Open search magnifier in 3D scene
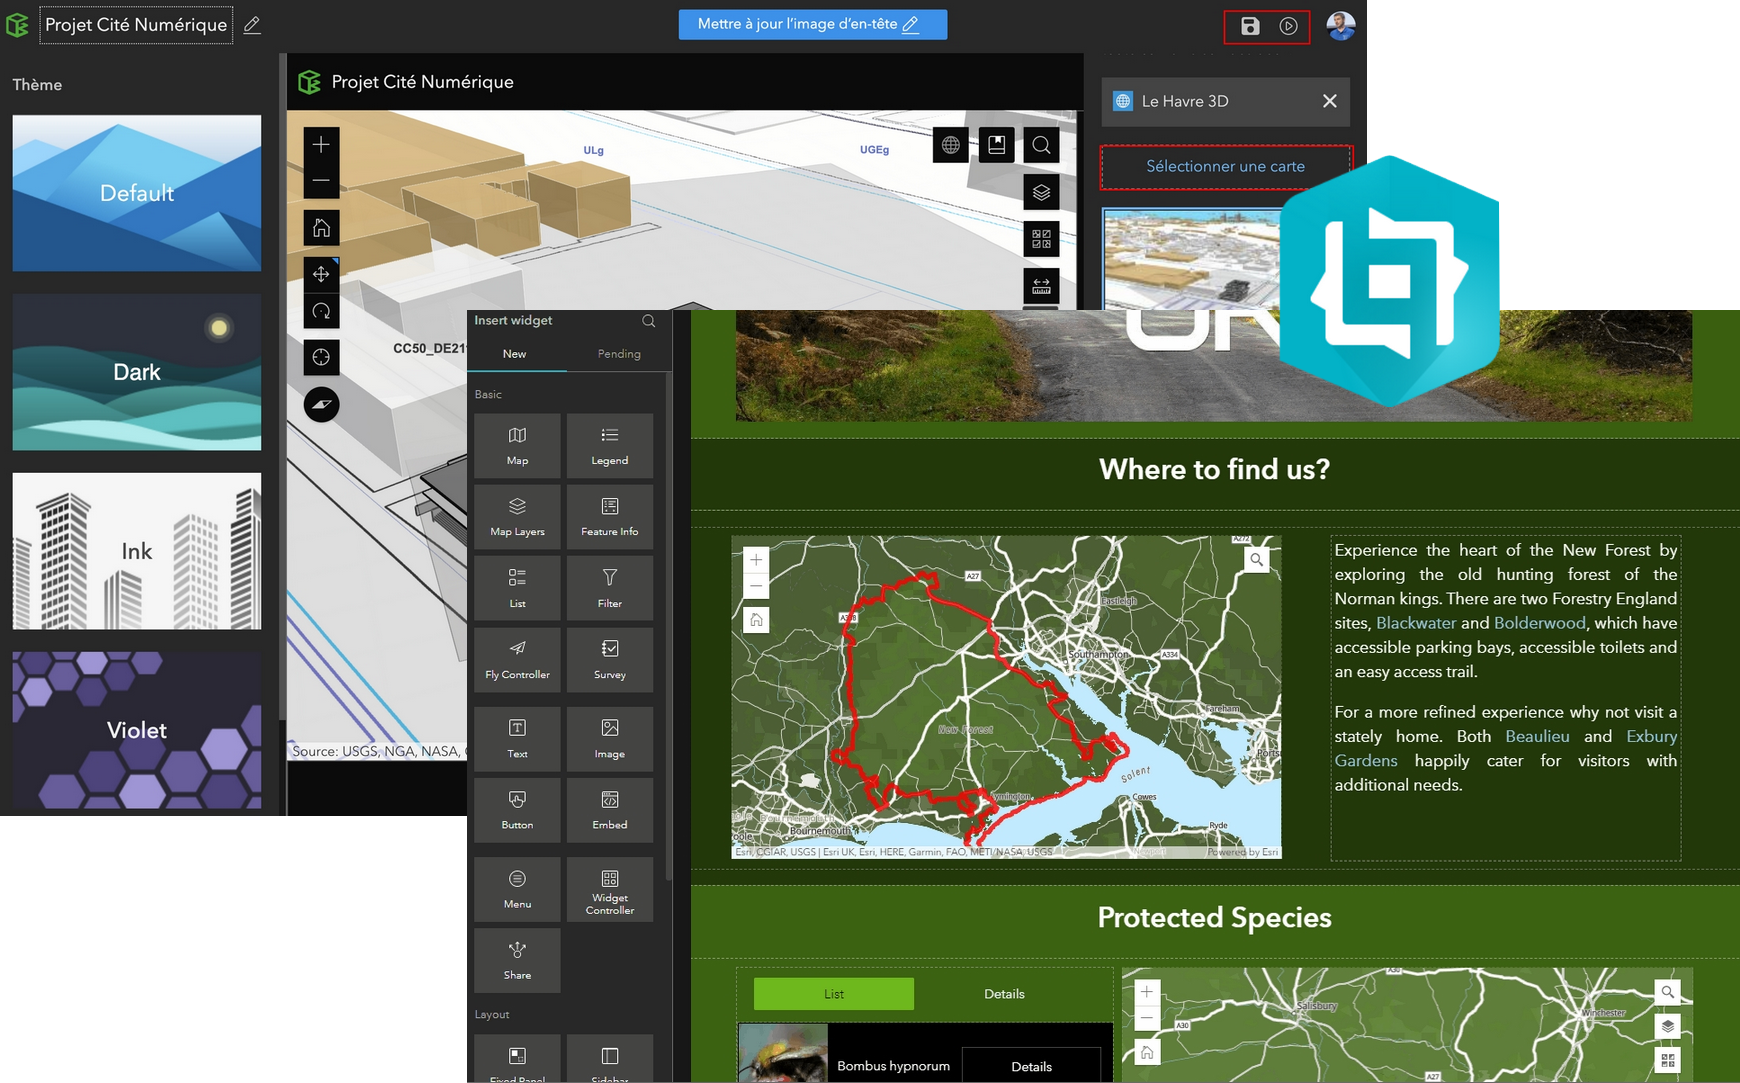1740x1083 pixels. coord(1041,145)
